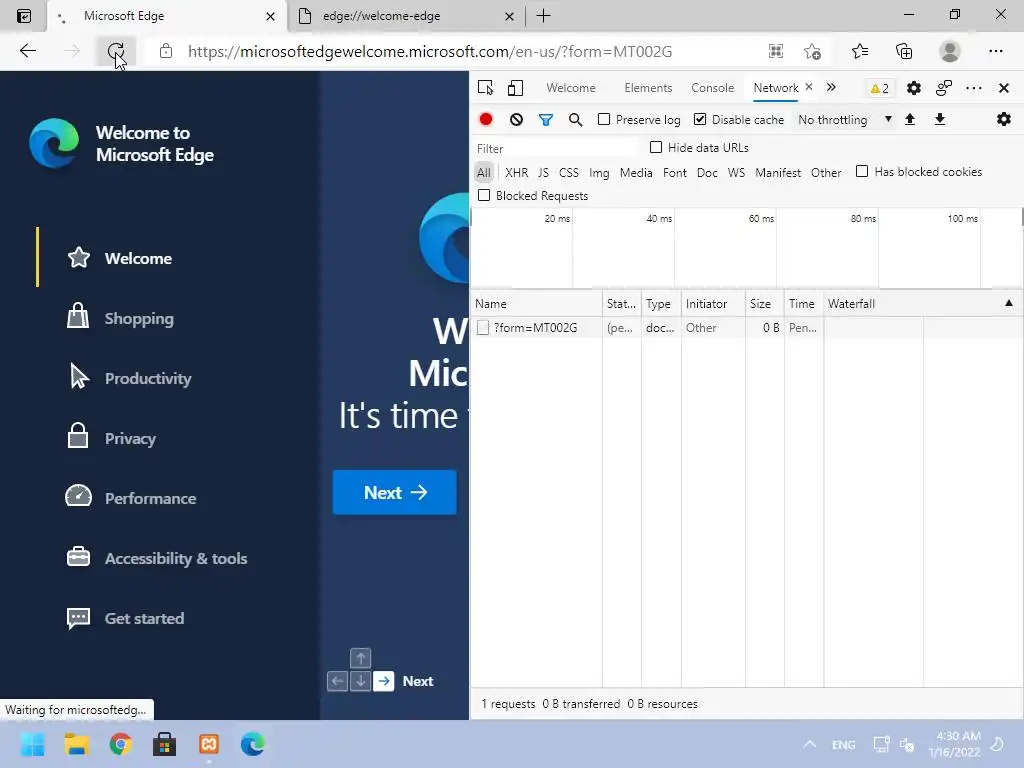The width and height of the screenshot is (1024, 768).
Task: Check Hide data URLs checkbox
Action: click(656, 147)
